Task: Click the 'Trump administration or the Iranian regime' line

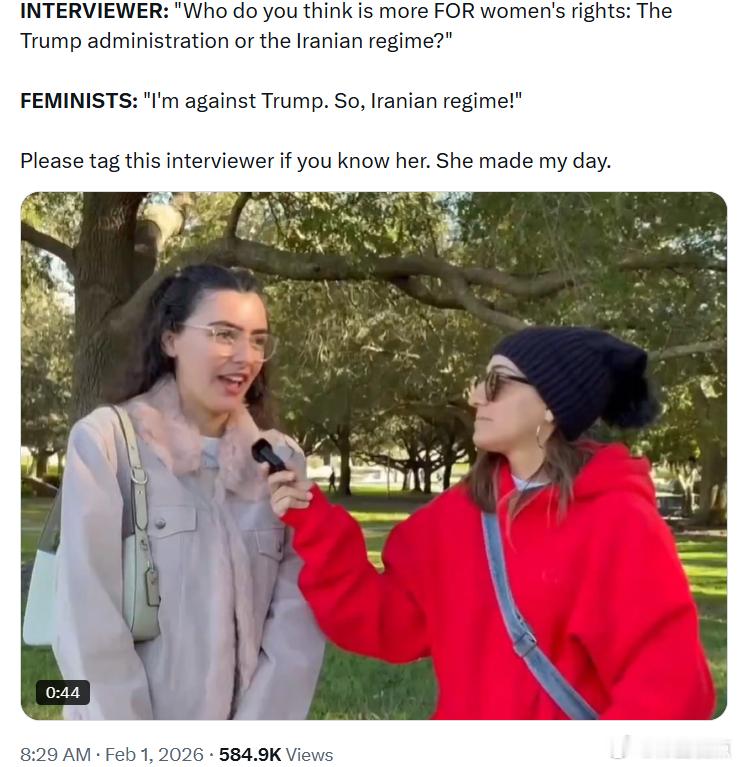Action: (236, 41)
